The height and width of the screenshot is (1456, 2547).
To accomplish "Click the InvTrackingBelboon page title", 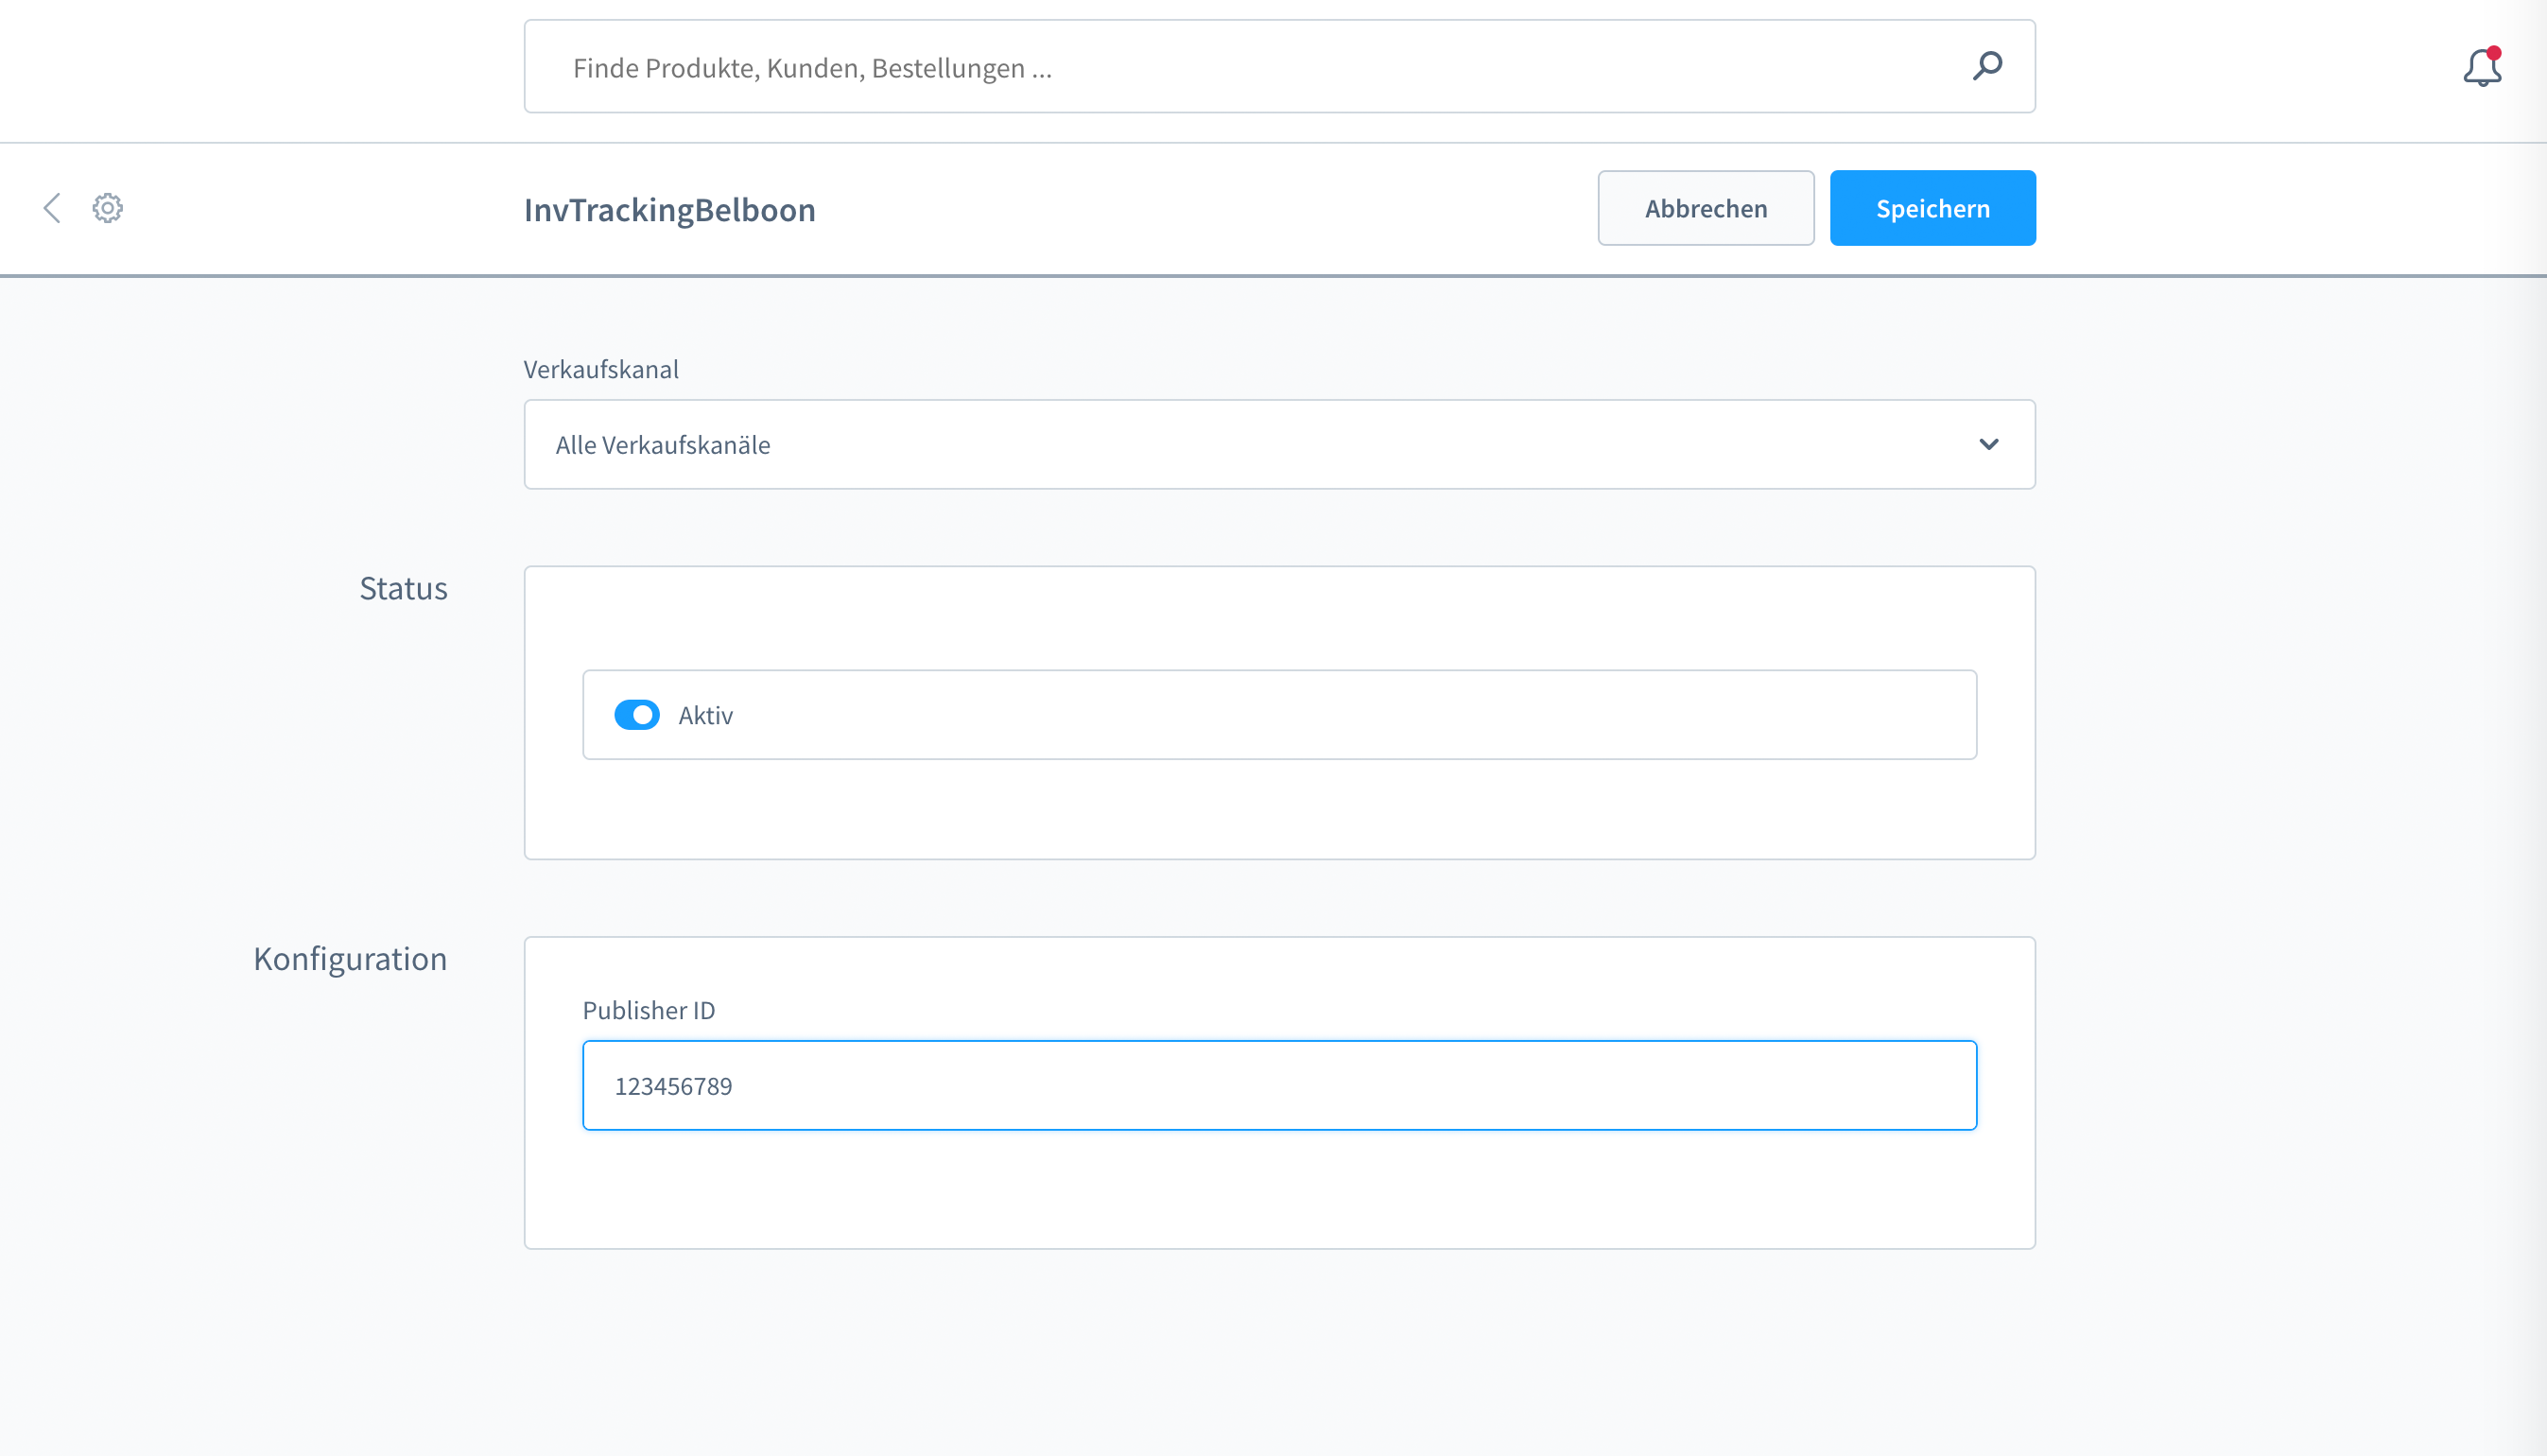I will [x=670, y=210].
